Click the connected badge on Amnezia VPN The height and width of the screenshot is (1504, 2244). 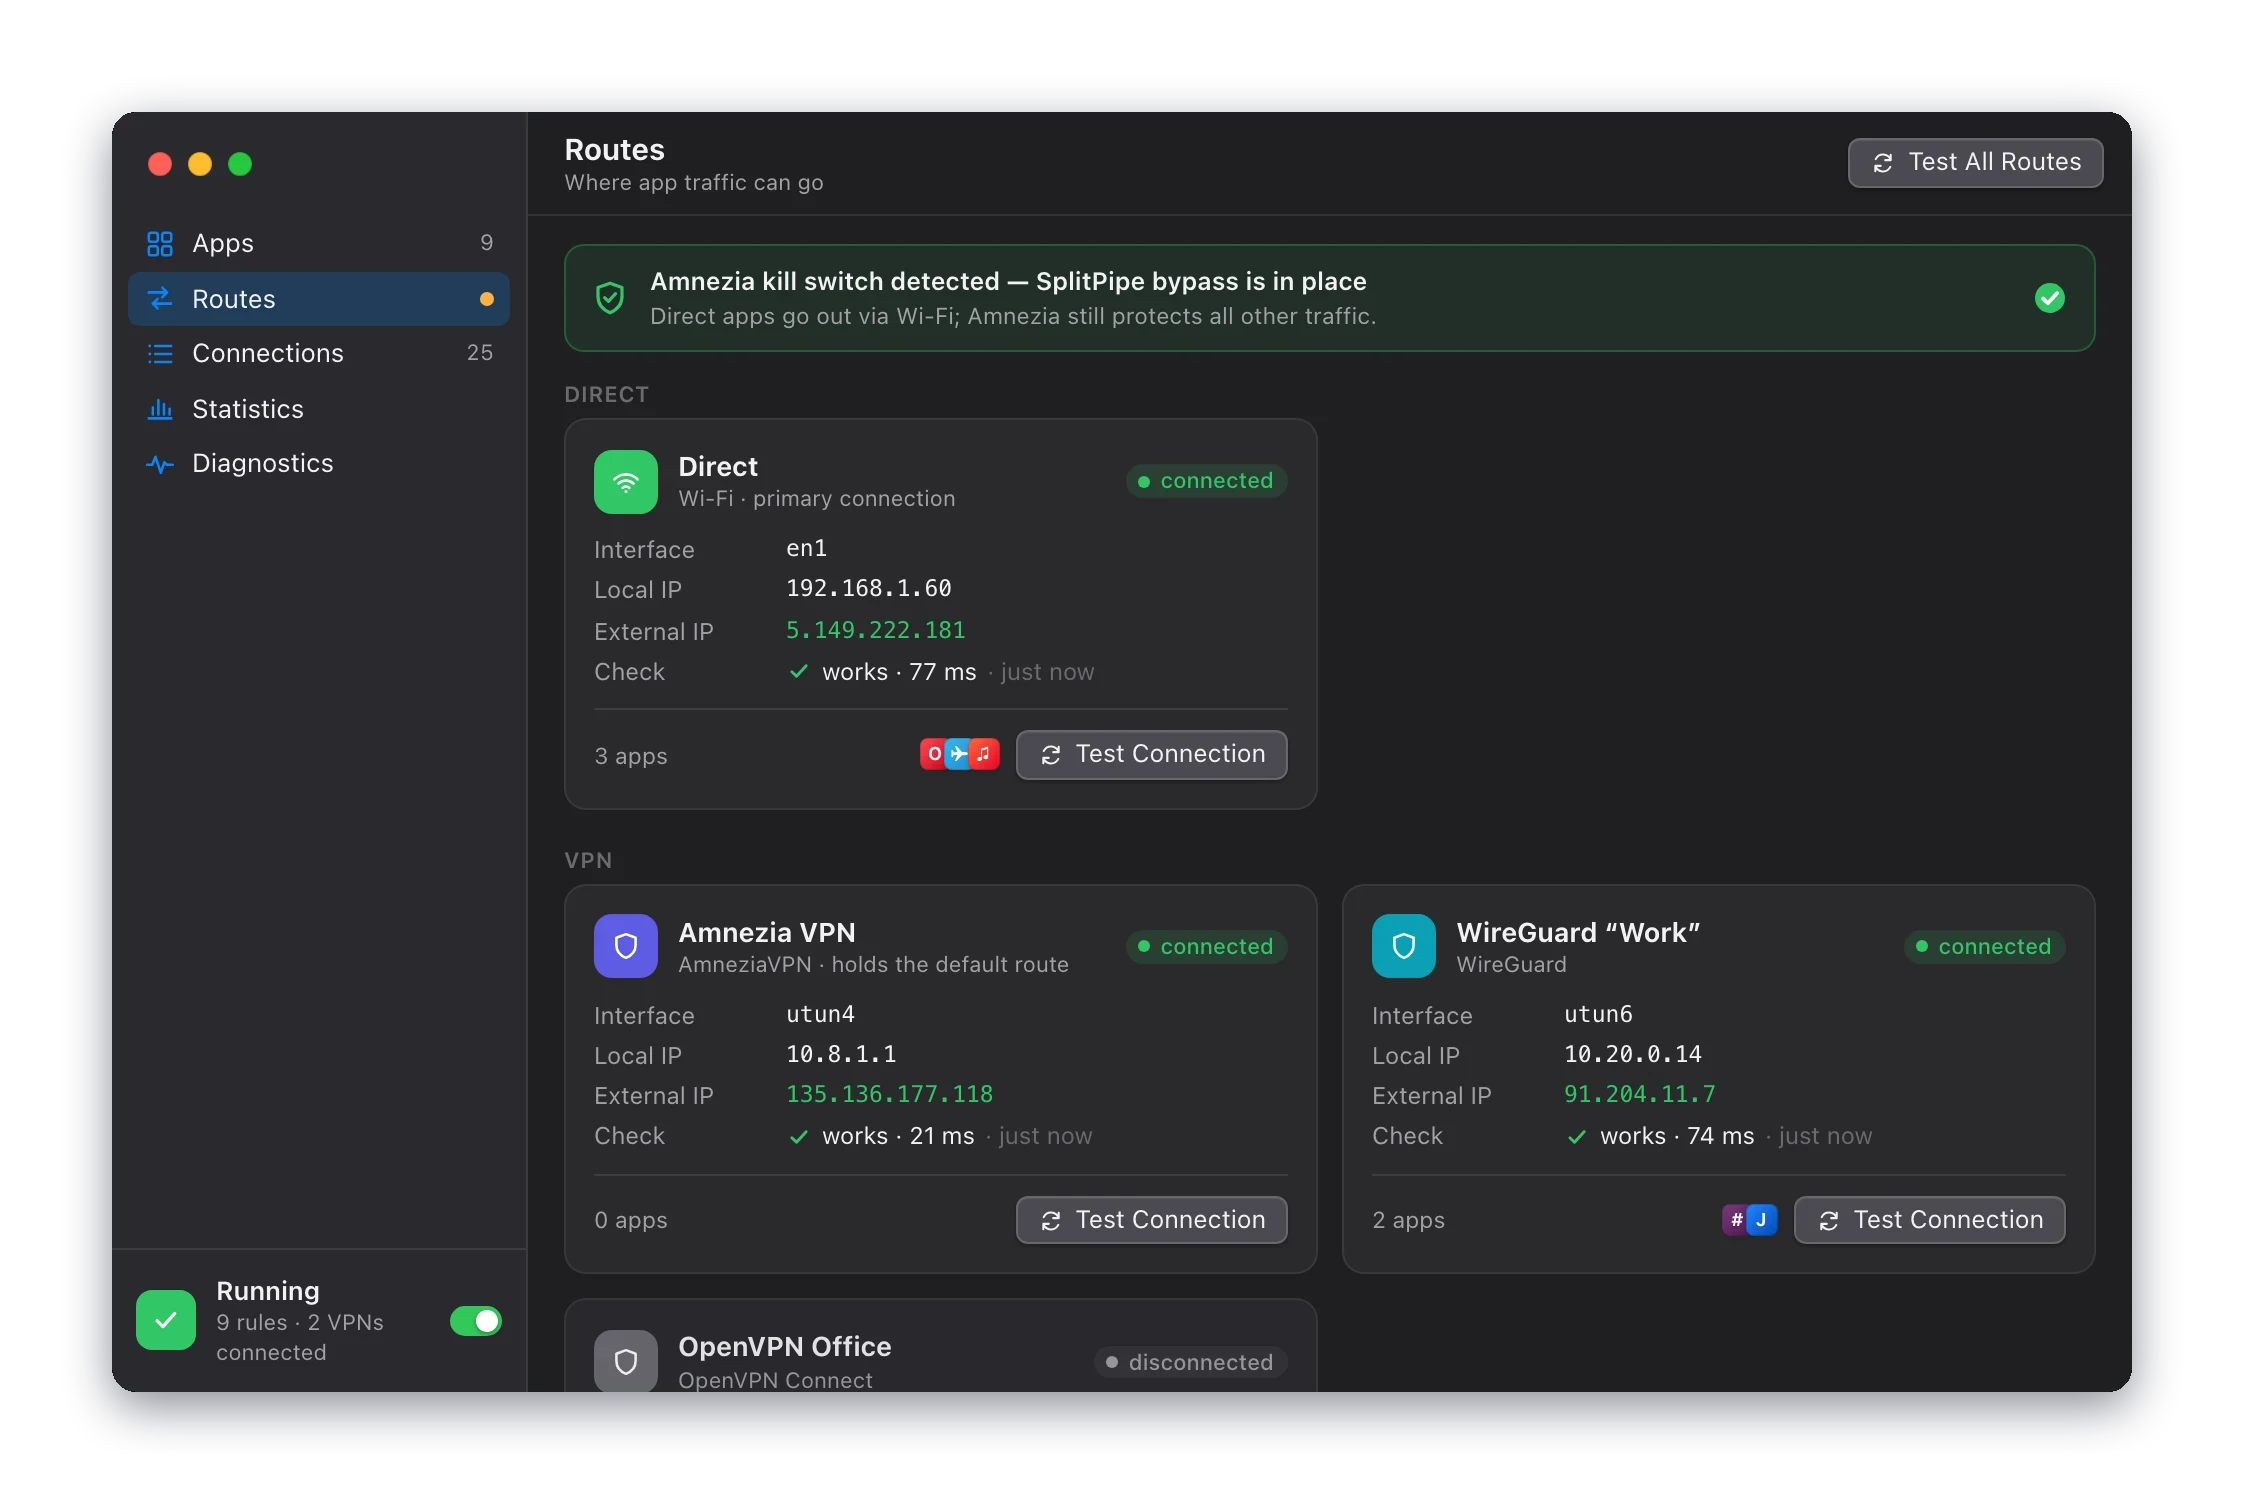pos(1206,947)
